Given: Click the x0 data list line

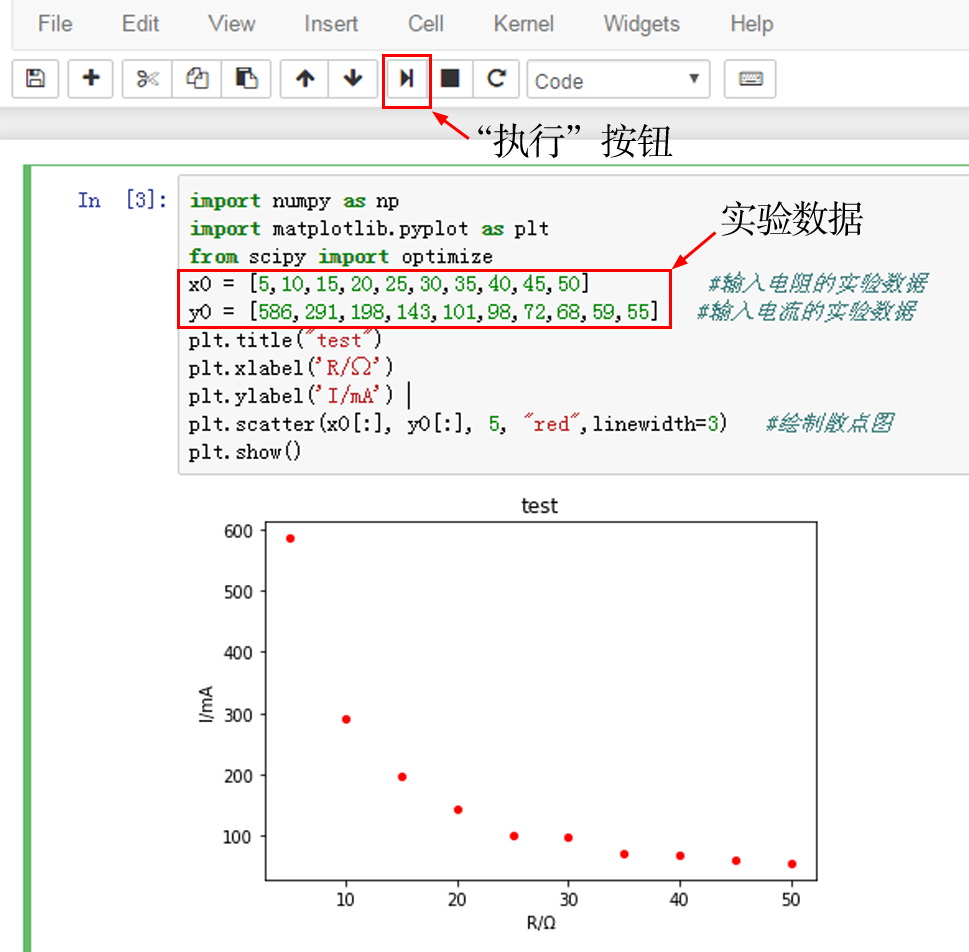Looking at the screenshot, I should coord(389,284).
